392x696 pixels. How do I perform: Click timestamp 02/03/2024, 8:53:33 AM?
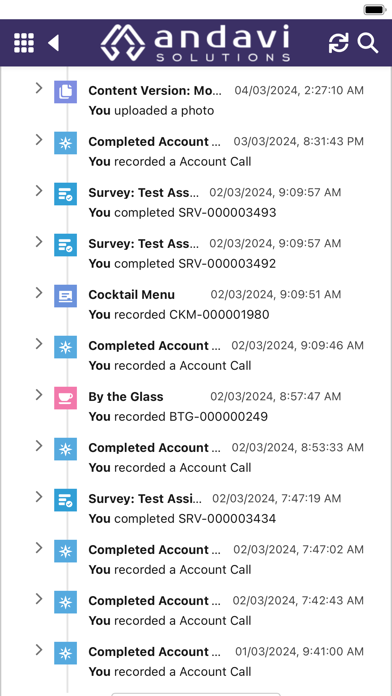click(x=297, y=448)
